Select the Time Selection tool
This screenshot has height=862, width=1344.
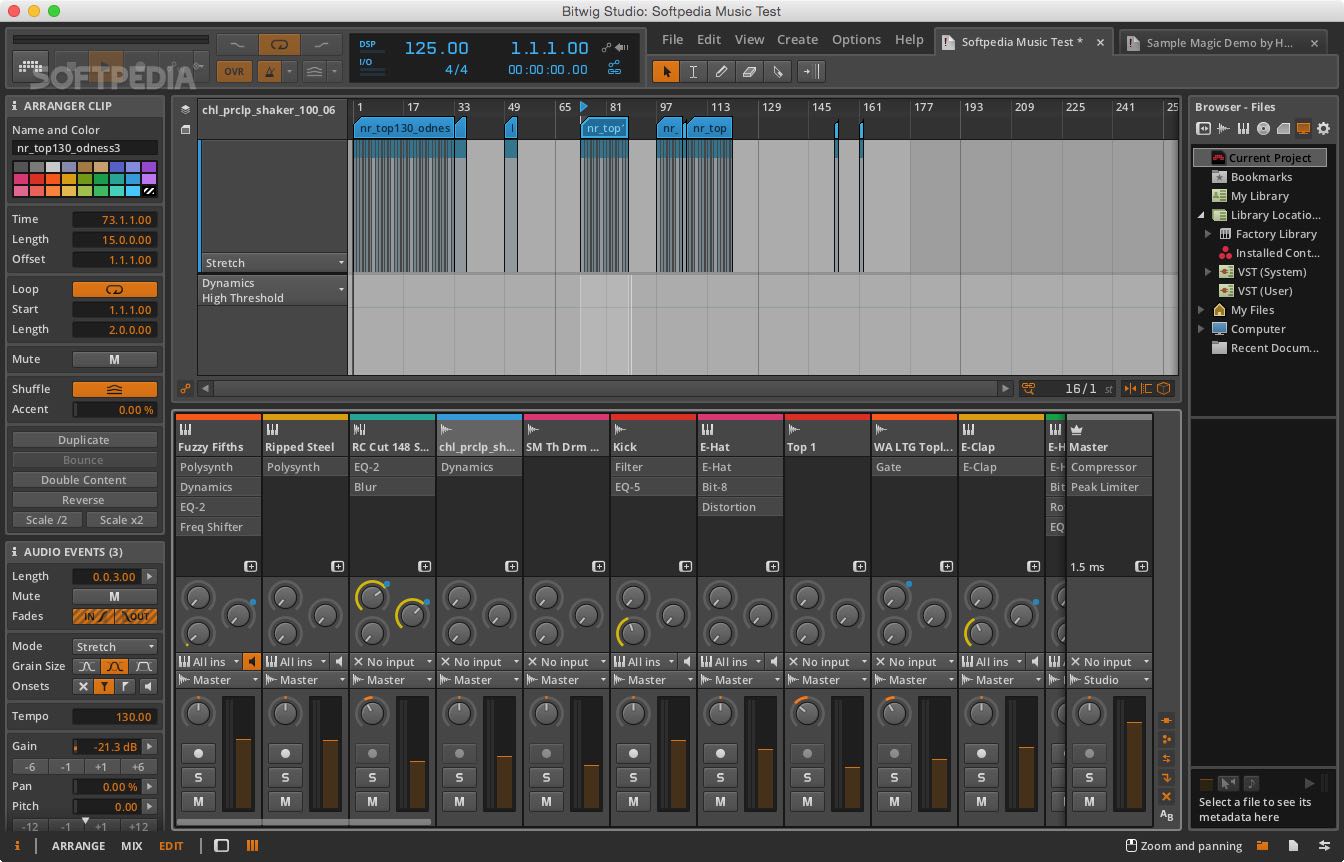tap(693, 71)
